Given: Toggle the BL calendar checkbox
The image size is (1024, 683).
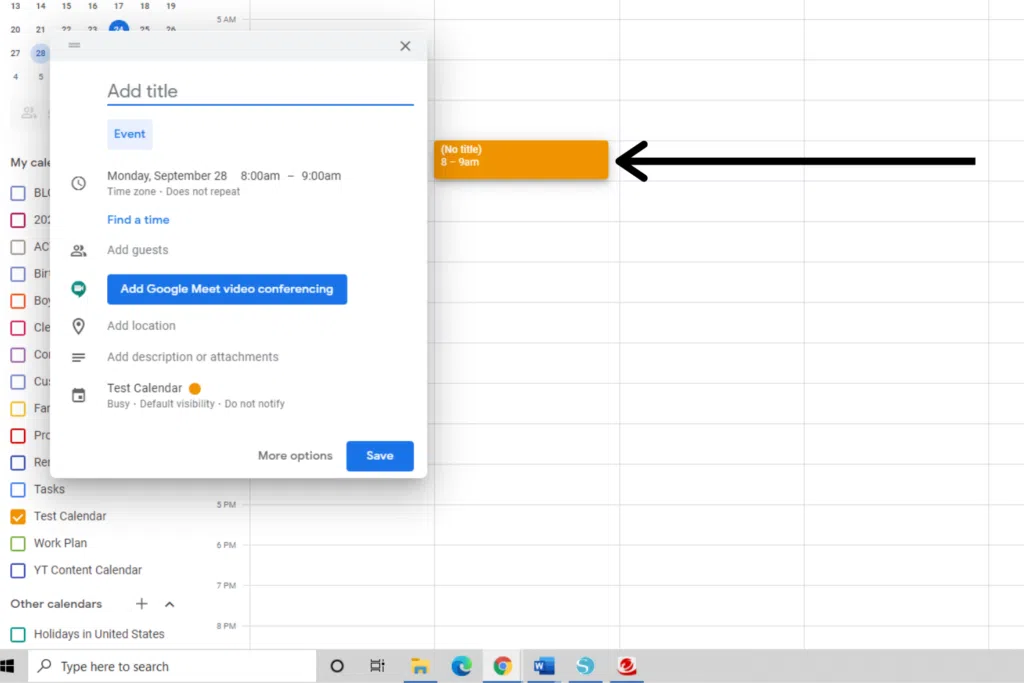Looking at the screenshot, I should (x=18, y=193).
